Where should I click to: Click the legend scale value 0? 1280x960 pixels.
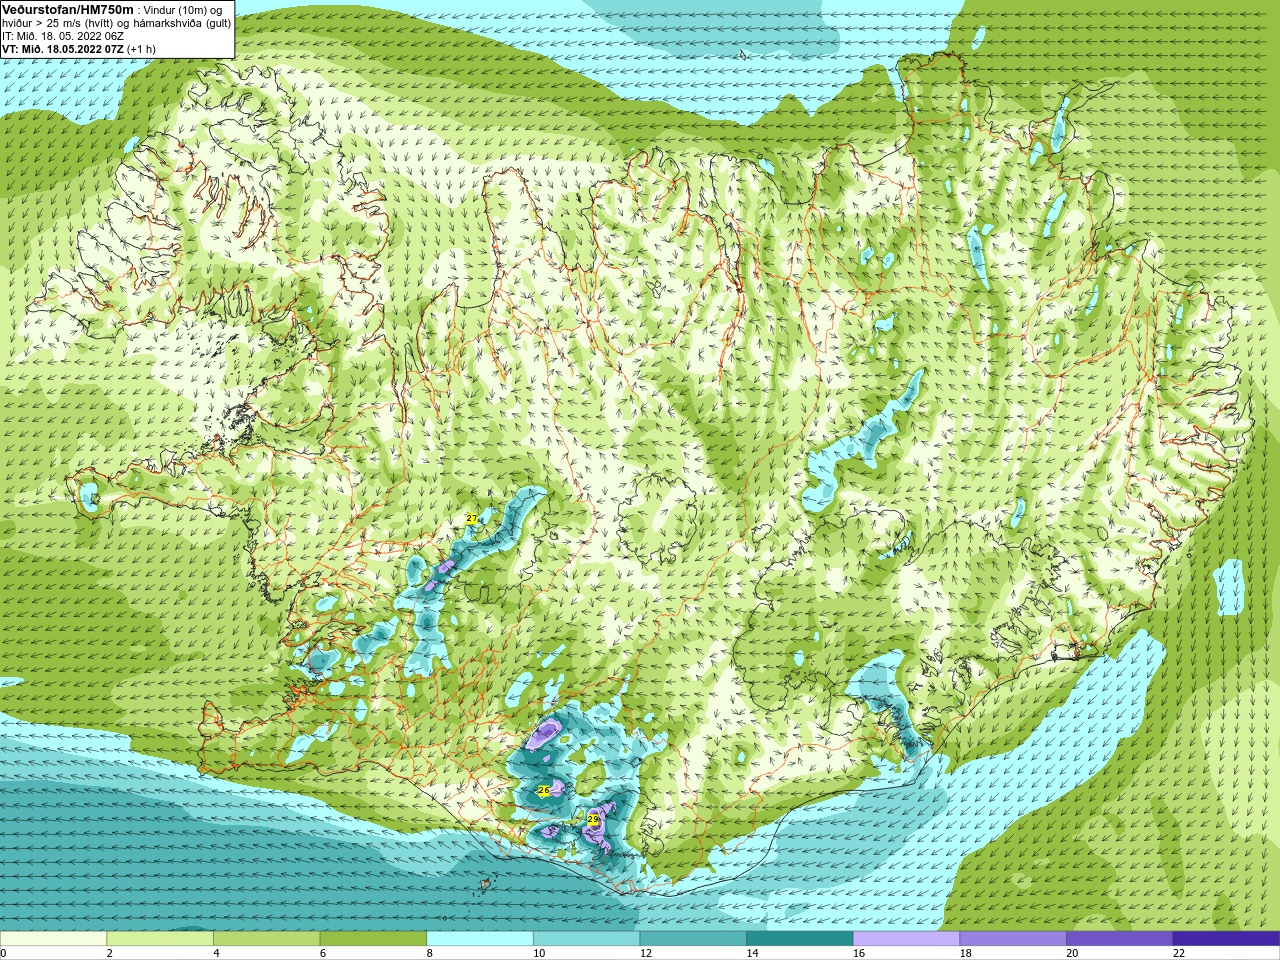point(4,953)
